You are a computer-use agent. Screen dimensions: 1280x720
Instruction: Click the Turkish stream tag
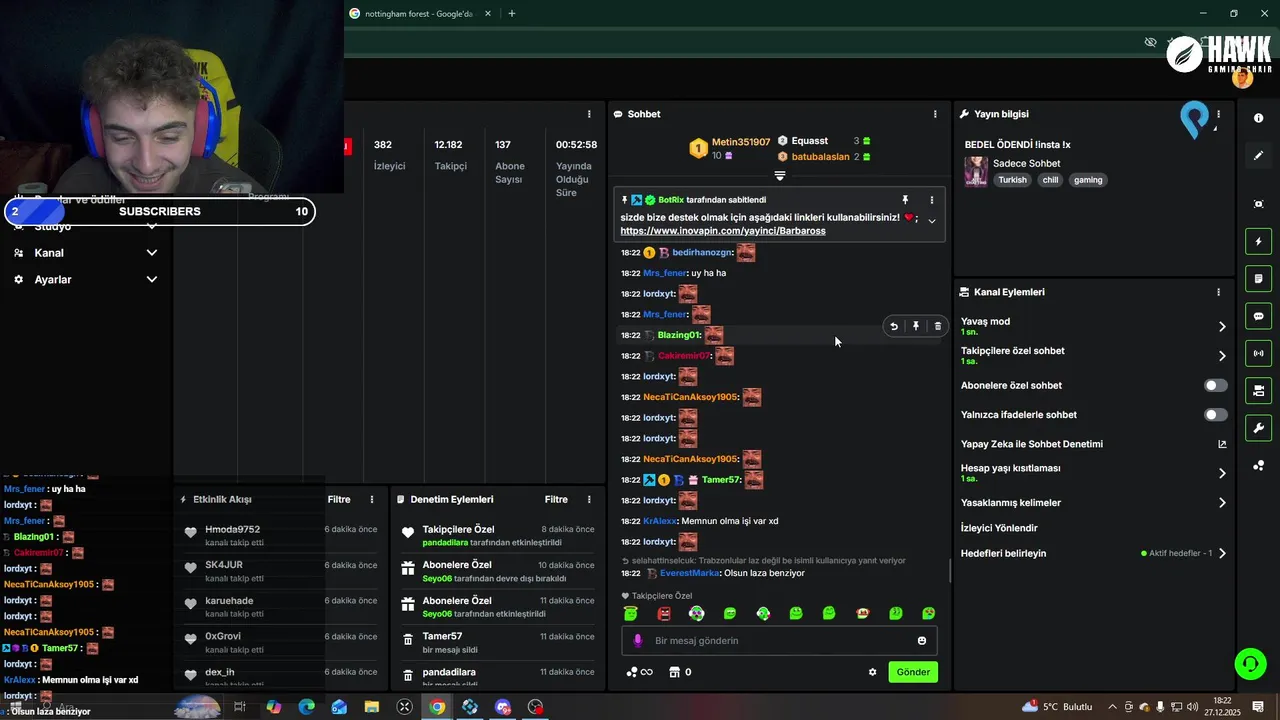tap(1012, 180)
